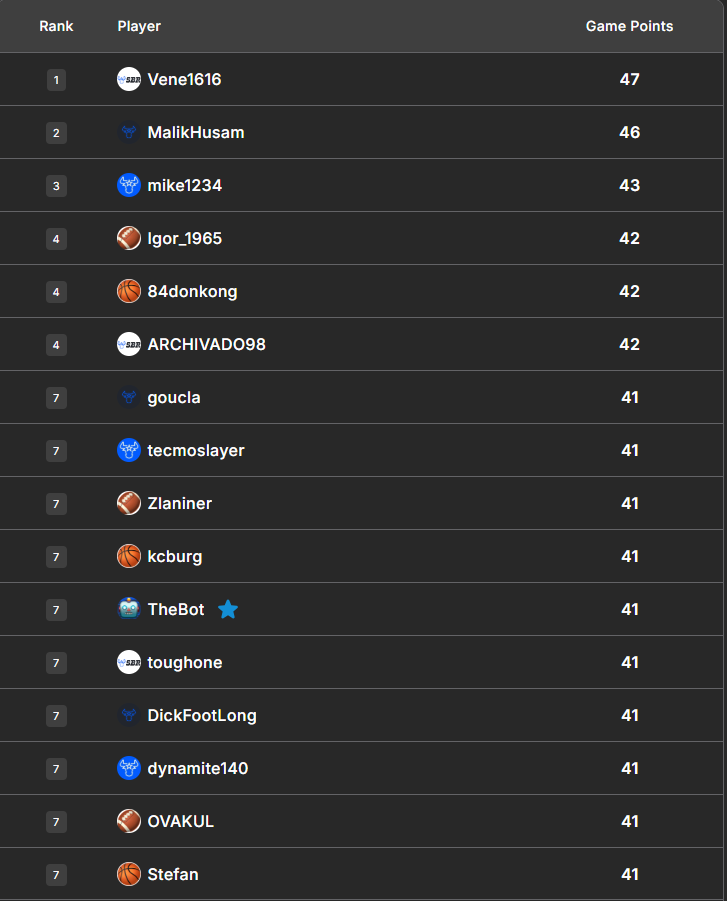This screenshot has width=727, height=901.
Task: Click the SBR avatar next to toughone
Action: click(x=129, y=662)
